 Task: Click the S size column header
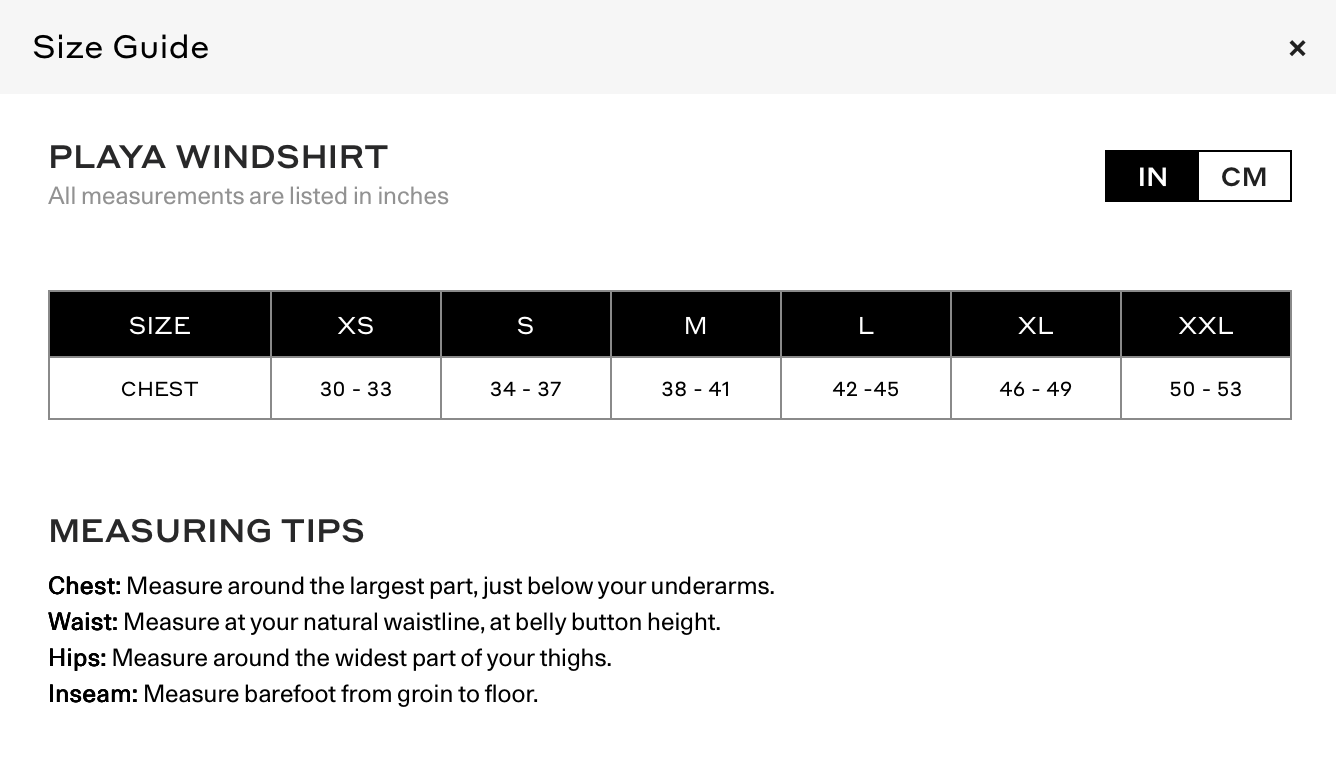coord(526,324)
